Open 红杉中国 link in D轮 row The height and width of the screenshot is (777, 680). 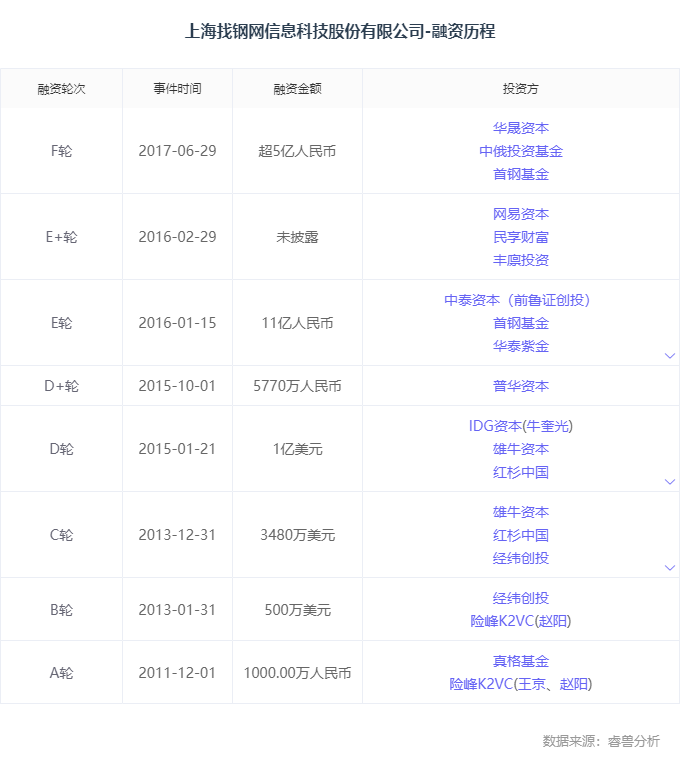pos(520,472)
